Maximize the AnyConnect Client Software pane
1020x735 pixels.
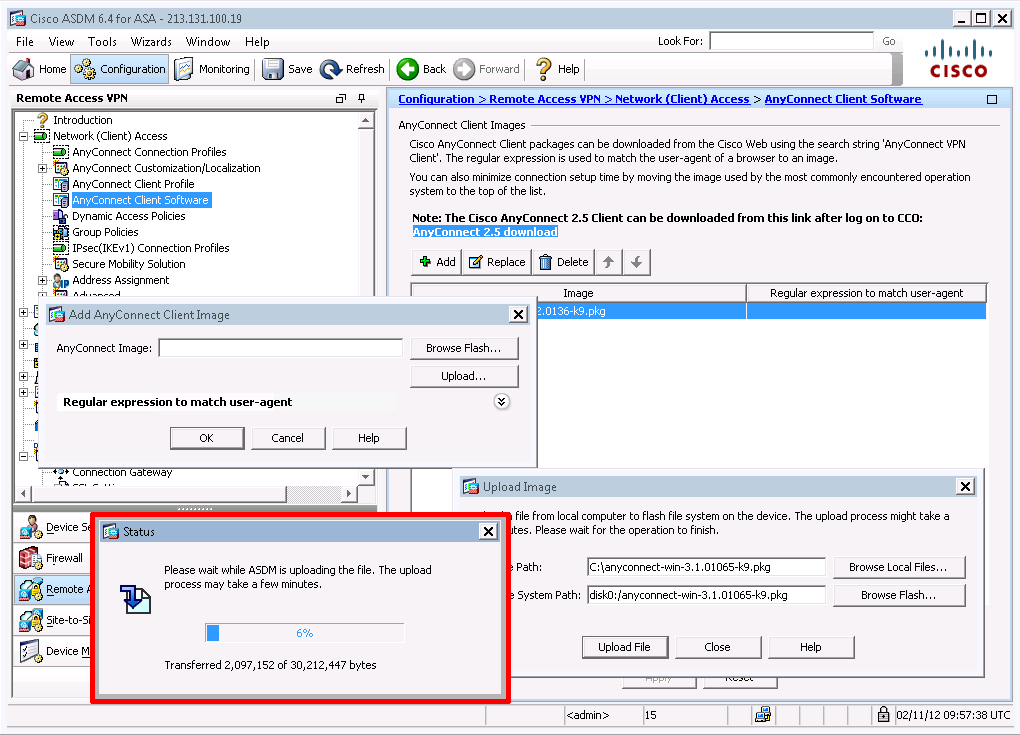coord(992,100)
